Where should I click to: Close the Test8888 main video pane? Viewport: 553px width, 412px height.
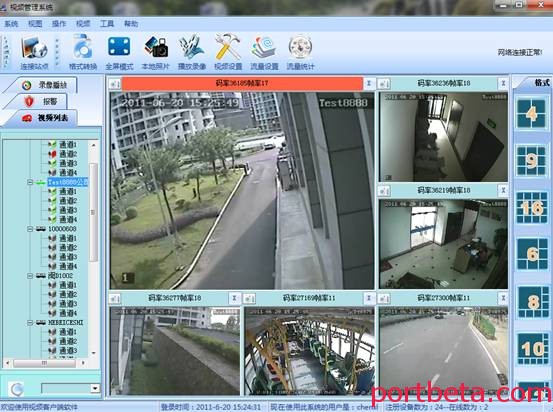coord(369,83)
